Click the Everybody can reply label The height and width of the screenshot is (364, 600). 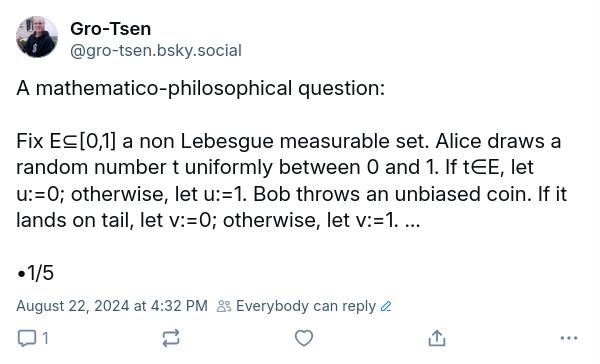(x=306, y=306)
